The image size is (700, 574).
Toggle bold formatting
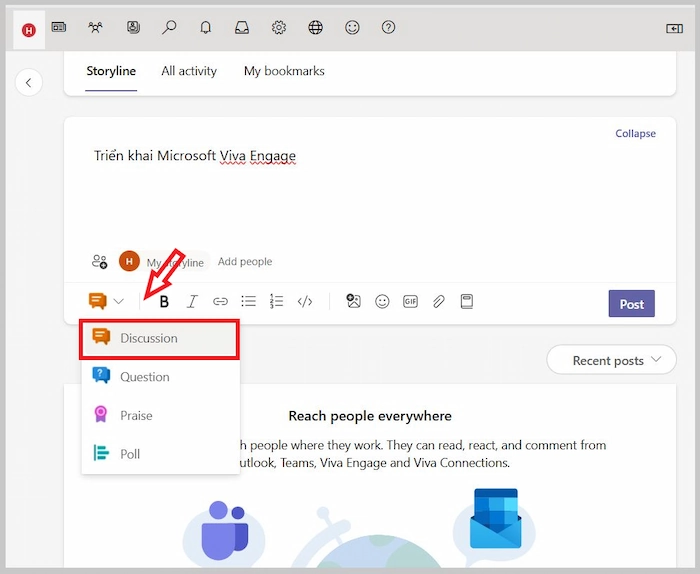[x=164, y=302]
